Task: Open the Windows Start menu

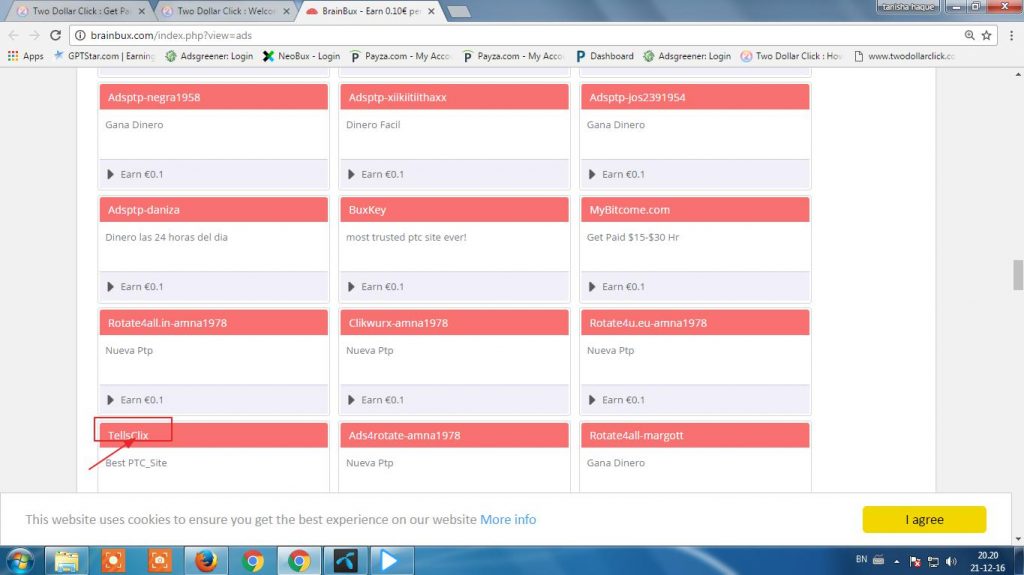Action: click(21, 560)
